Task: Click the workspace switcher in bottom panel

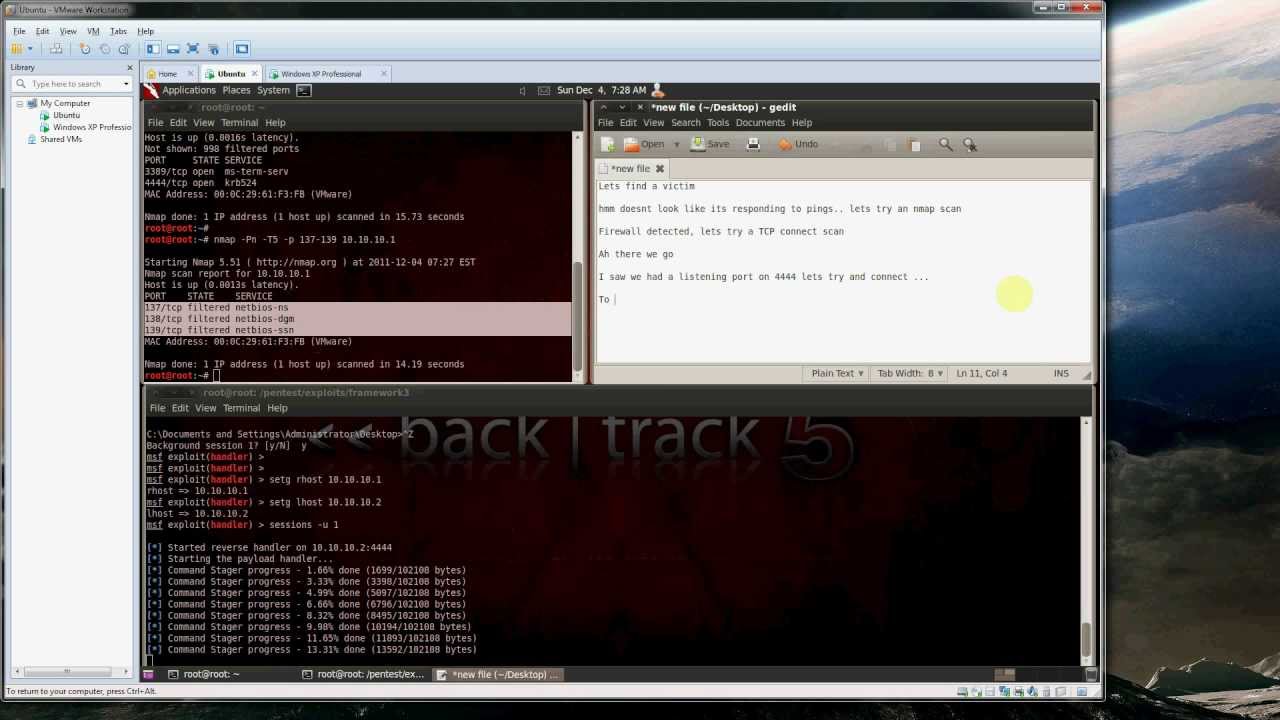Action: click(x=1006, y=675)
